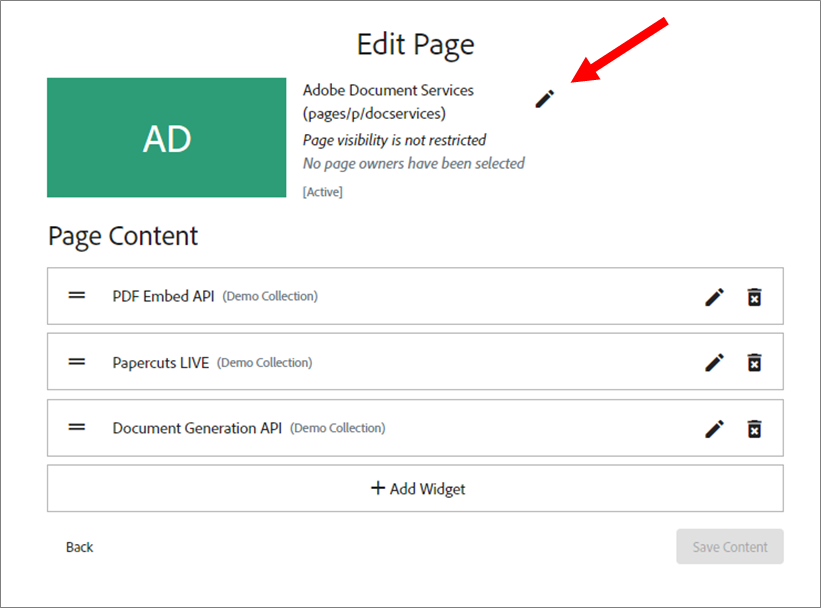
Task: Edit the Document Generation API widget
Action: pos(714,429)
